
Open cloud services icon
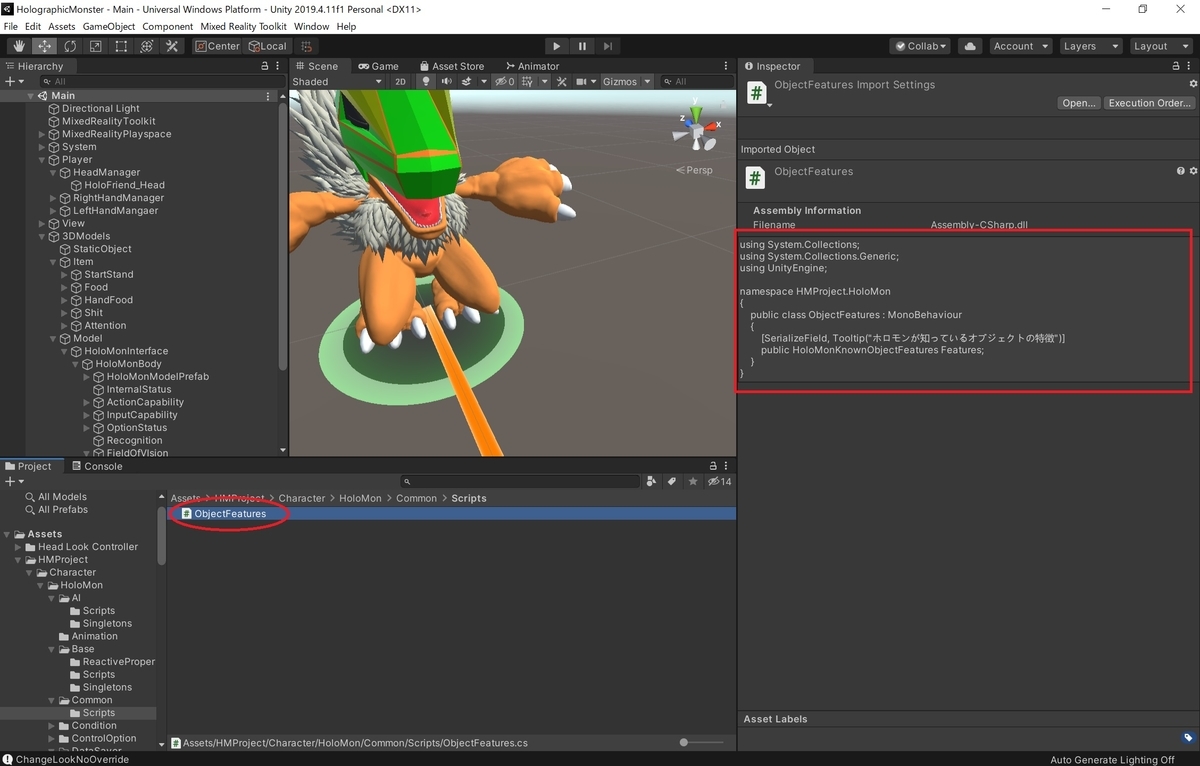[x=969, y=46]
